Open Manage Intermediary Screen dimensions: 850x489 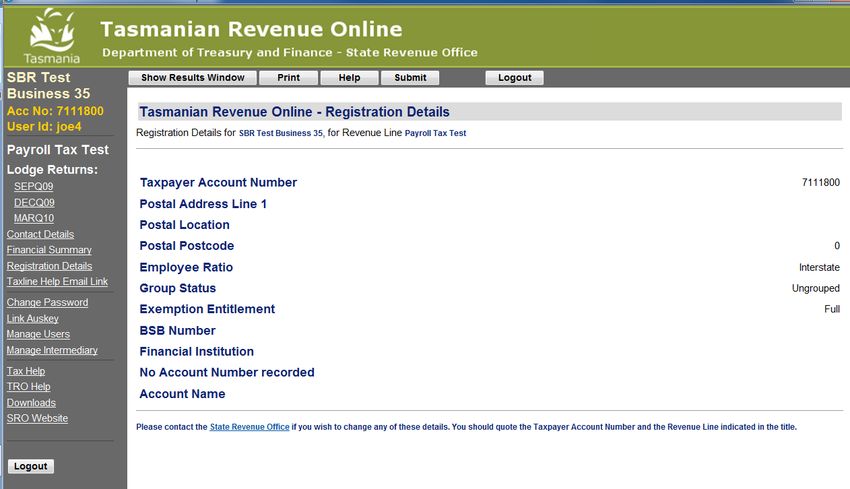tap(52, 350)
